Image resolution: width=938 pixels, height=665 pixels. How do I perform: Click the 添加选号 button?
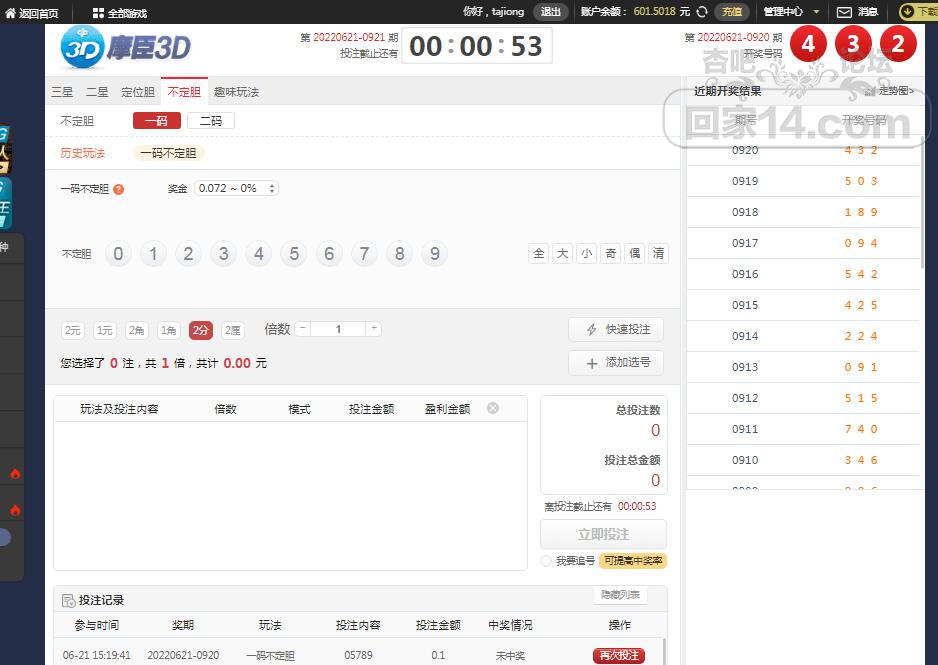tap(616, 363)
